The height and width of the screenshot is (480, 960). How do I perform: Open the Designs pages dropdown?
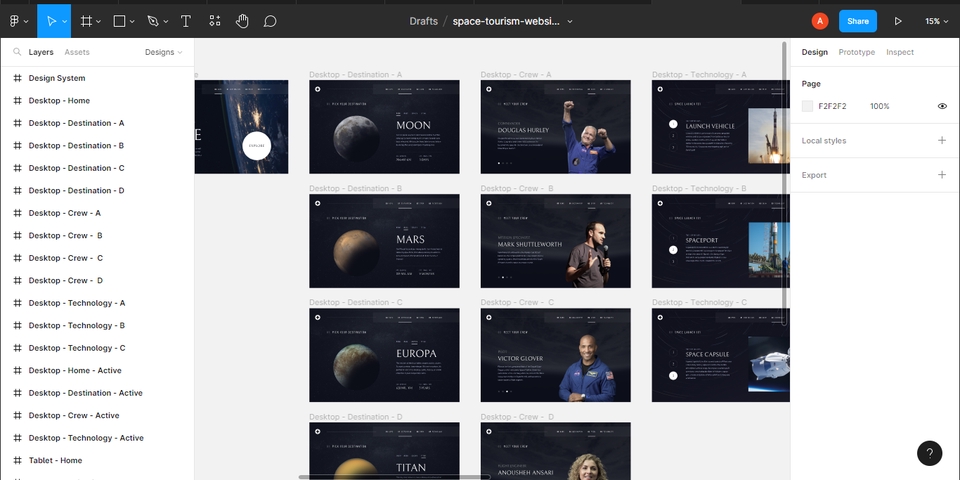(163, 52)
